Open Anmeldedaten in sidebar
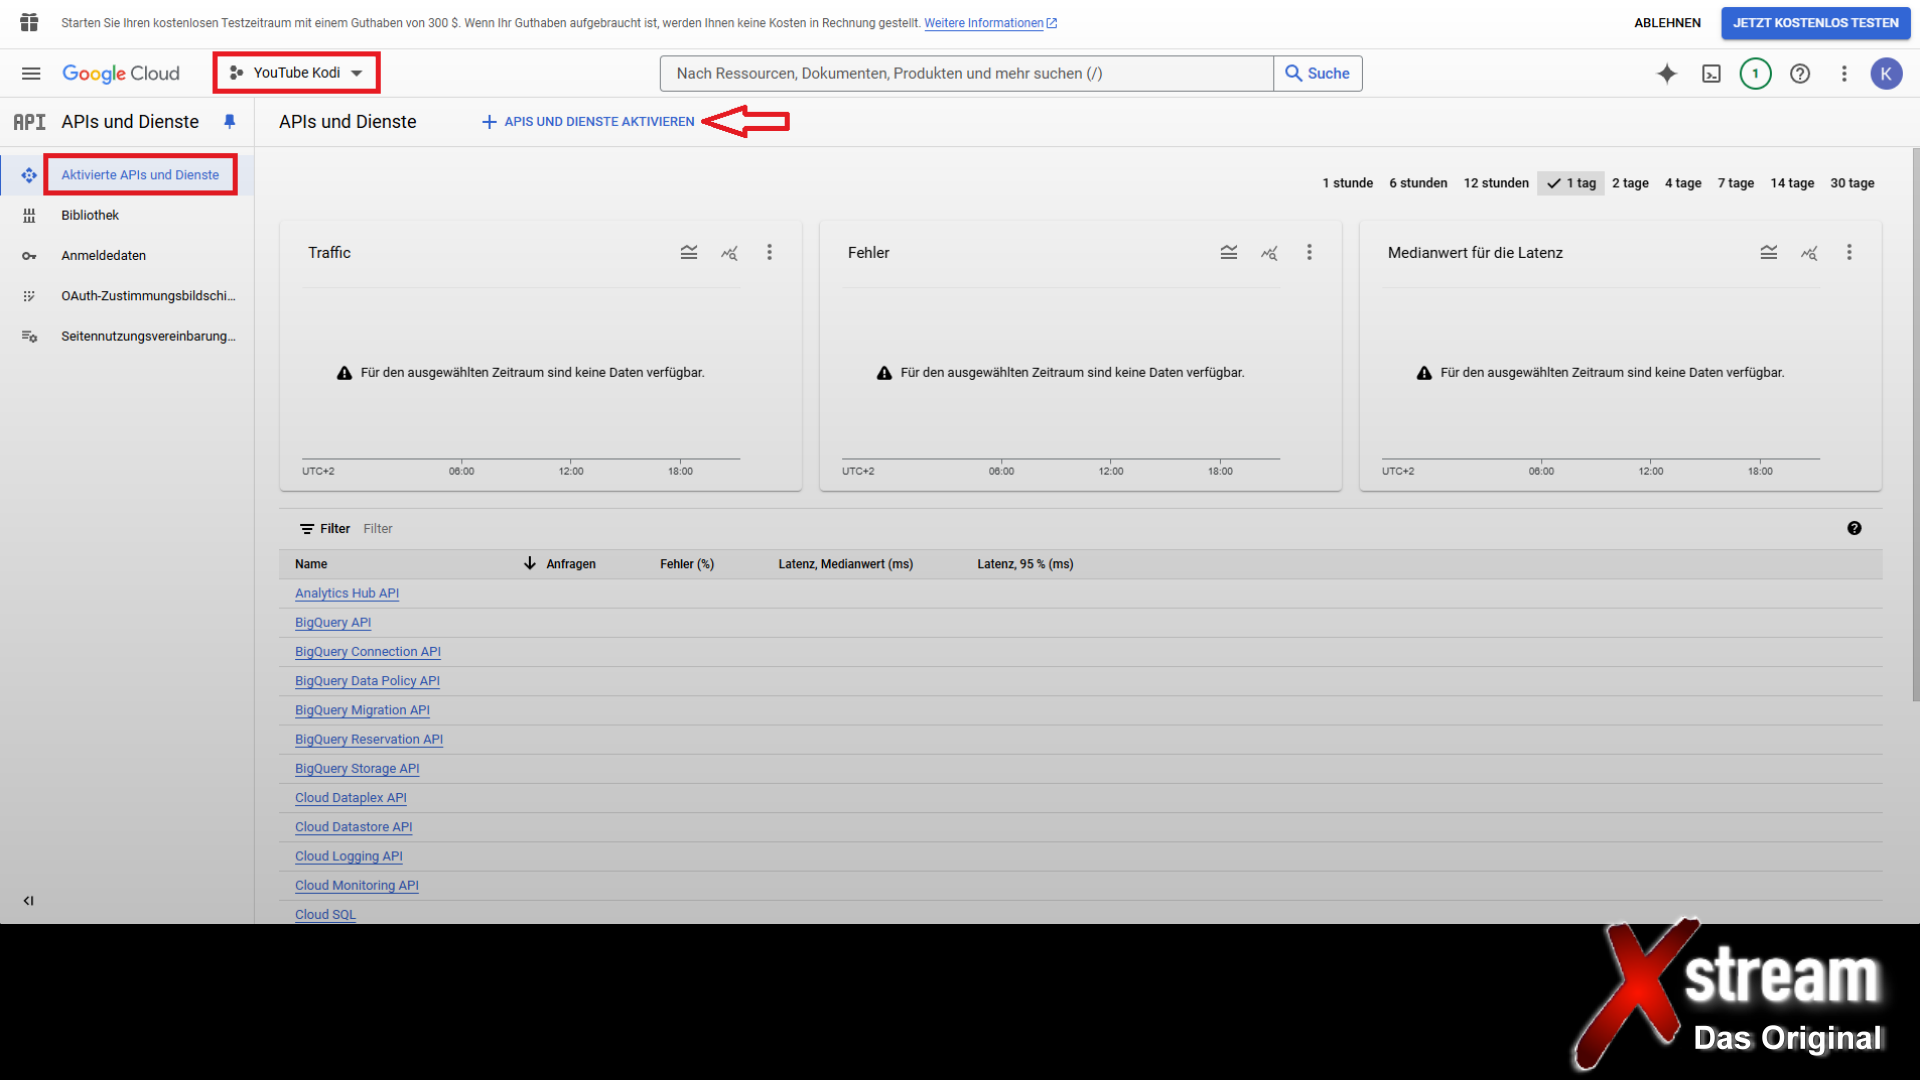 (103, 255)
